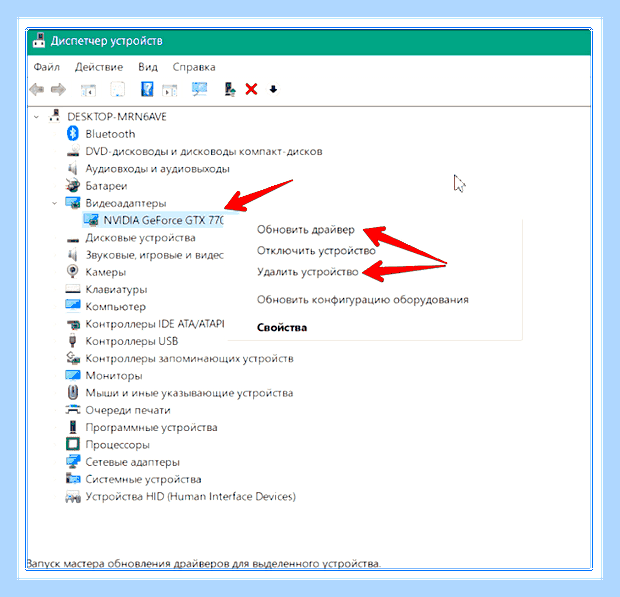Viewport: 620px width, 597px height.
Task: Click the Камеры webcam icon
Action: (x=72, y=271)
